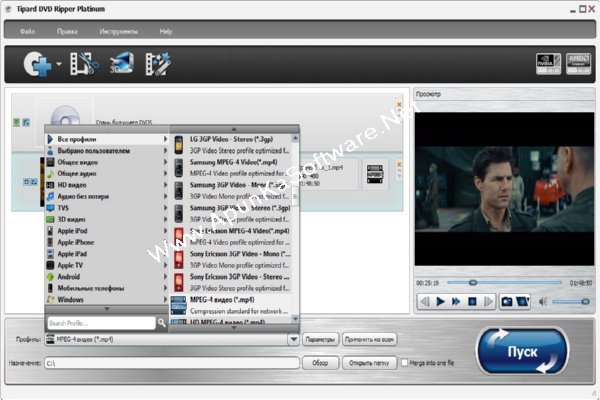Viewport: 600px width, 400px height.
Task: Stop the preview playback
Action: (x=472, y=302)
